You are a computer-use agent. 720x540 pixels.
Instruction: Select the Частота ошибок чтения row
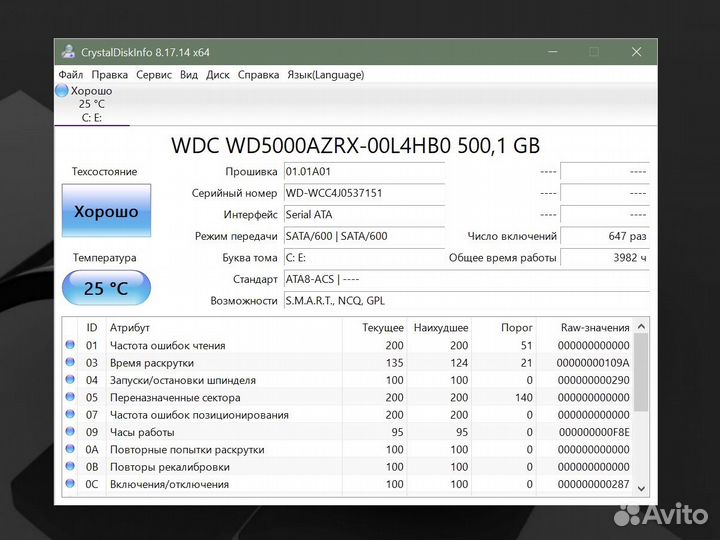click(348, 345)
